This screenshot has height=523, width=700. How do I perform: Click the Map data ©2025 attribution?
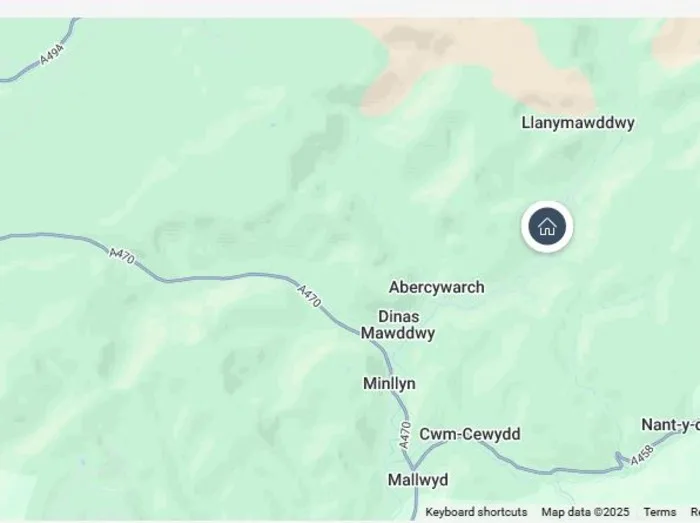(585, 512)
